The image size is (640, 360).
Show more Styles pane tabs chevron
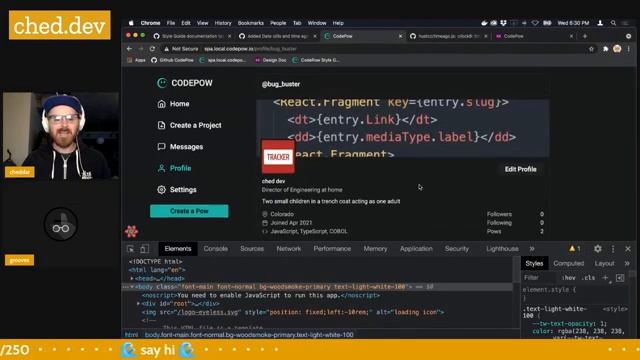[x=627, y=263]
